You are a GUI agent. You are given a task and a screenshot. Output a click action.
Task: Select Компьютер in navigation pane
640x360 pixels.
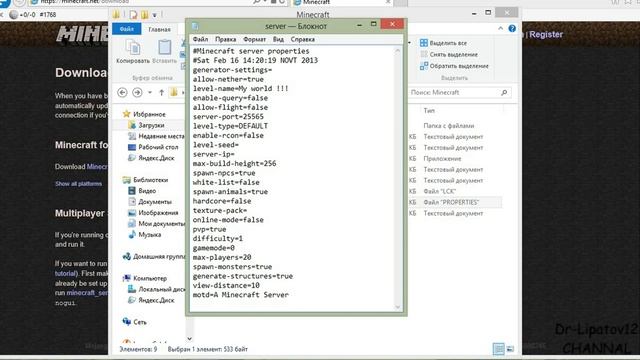tap(145, 278)
